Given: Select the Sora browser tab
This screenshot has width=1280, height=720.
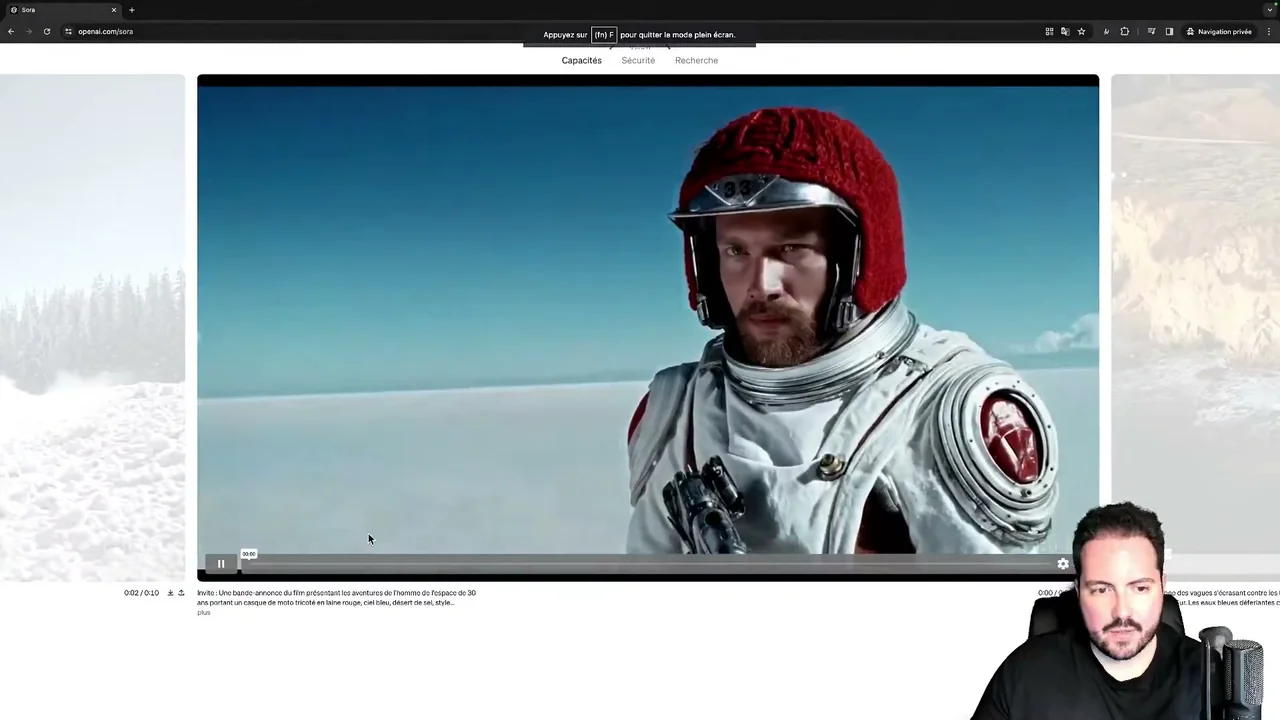Looking at the screenshot, I should [x=62, y=10].
